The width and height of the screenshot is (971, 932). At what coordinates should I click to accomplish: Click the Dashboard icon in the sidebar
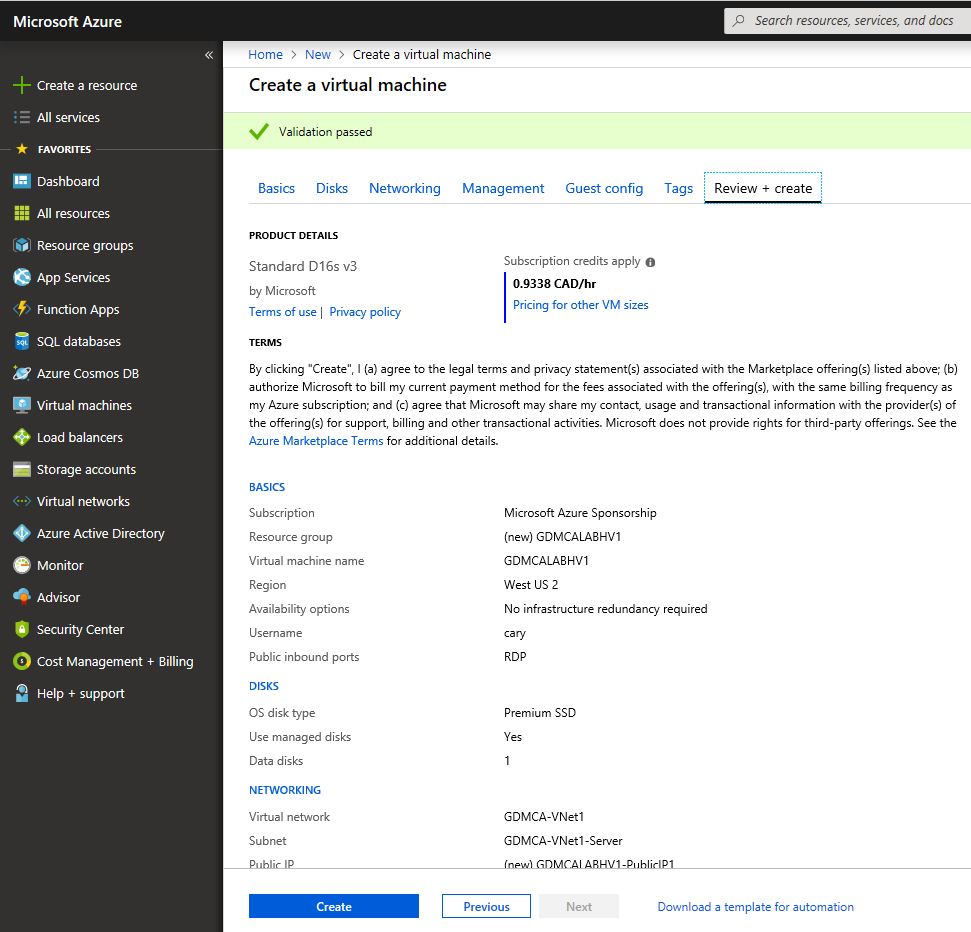22,181
